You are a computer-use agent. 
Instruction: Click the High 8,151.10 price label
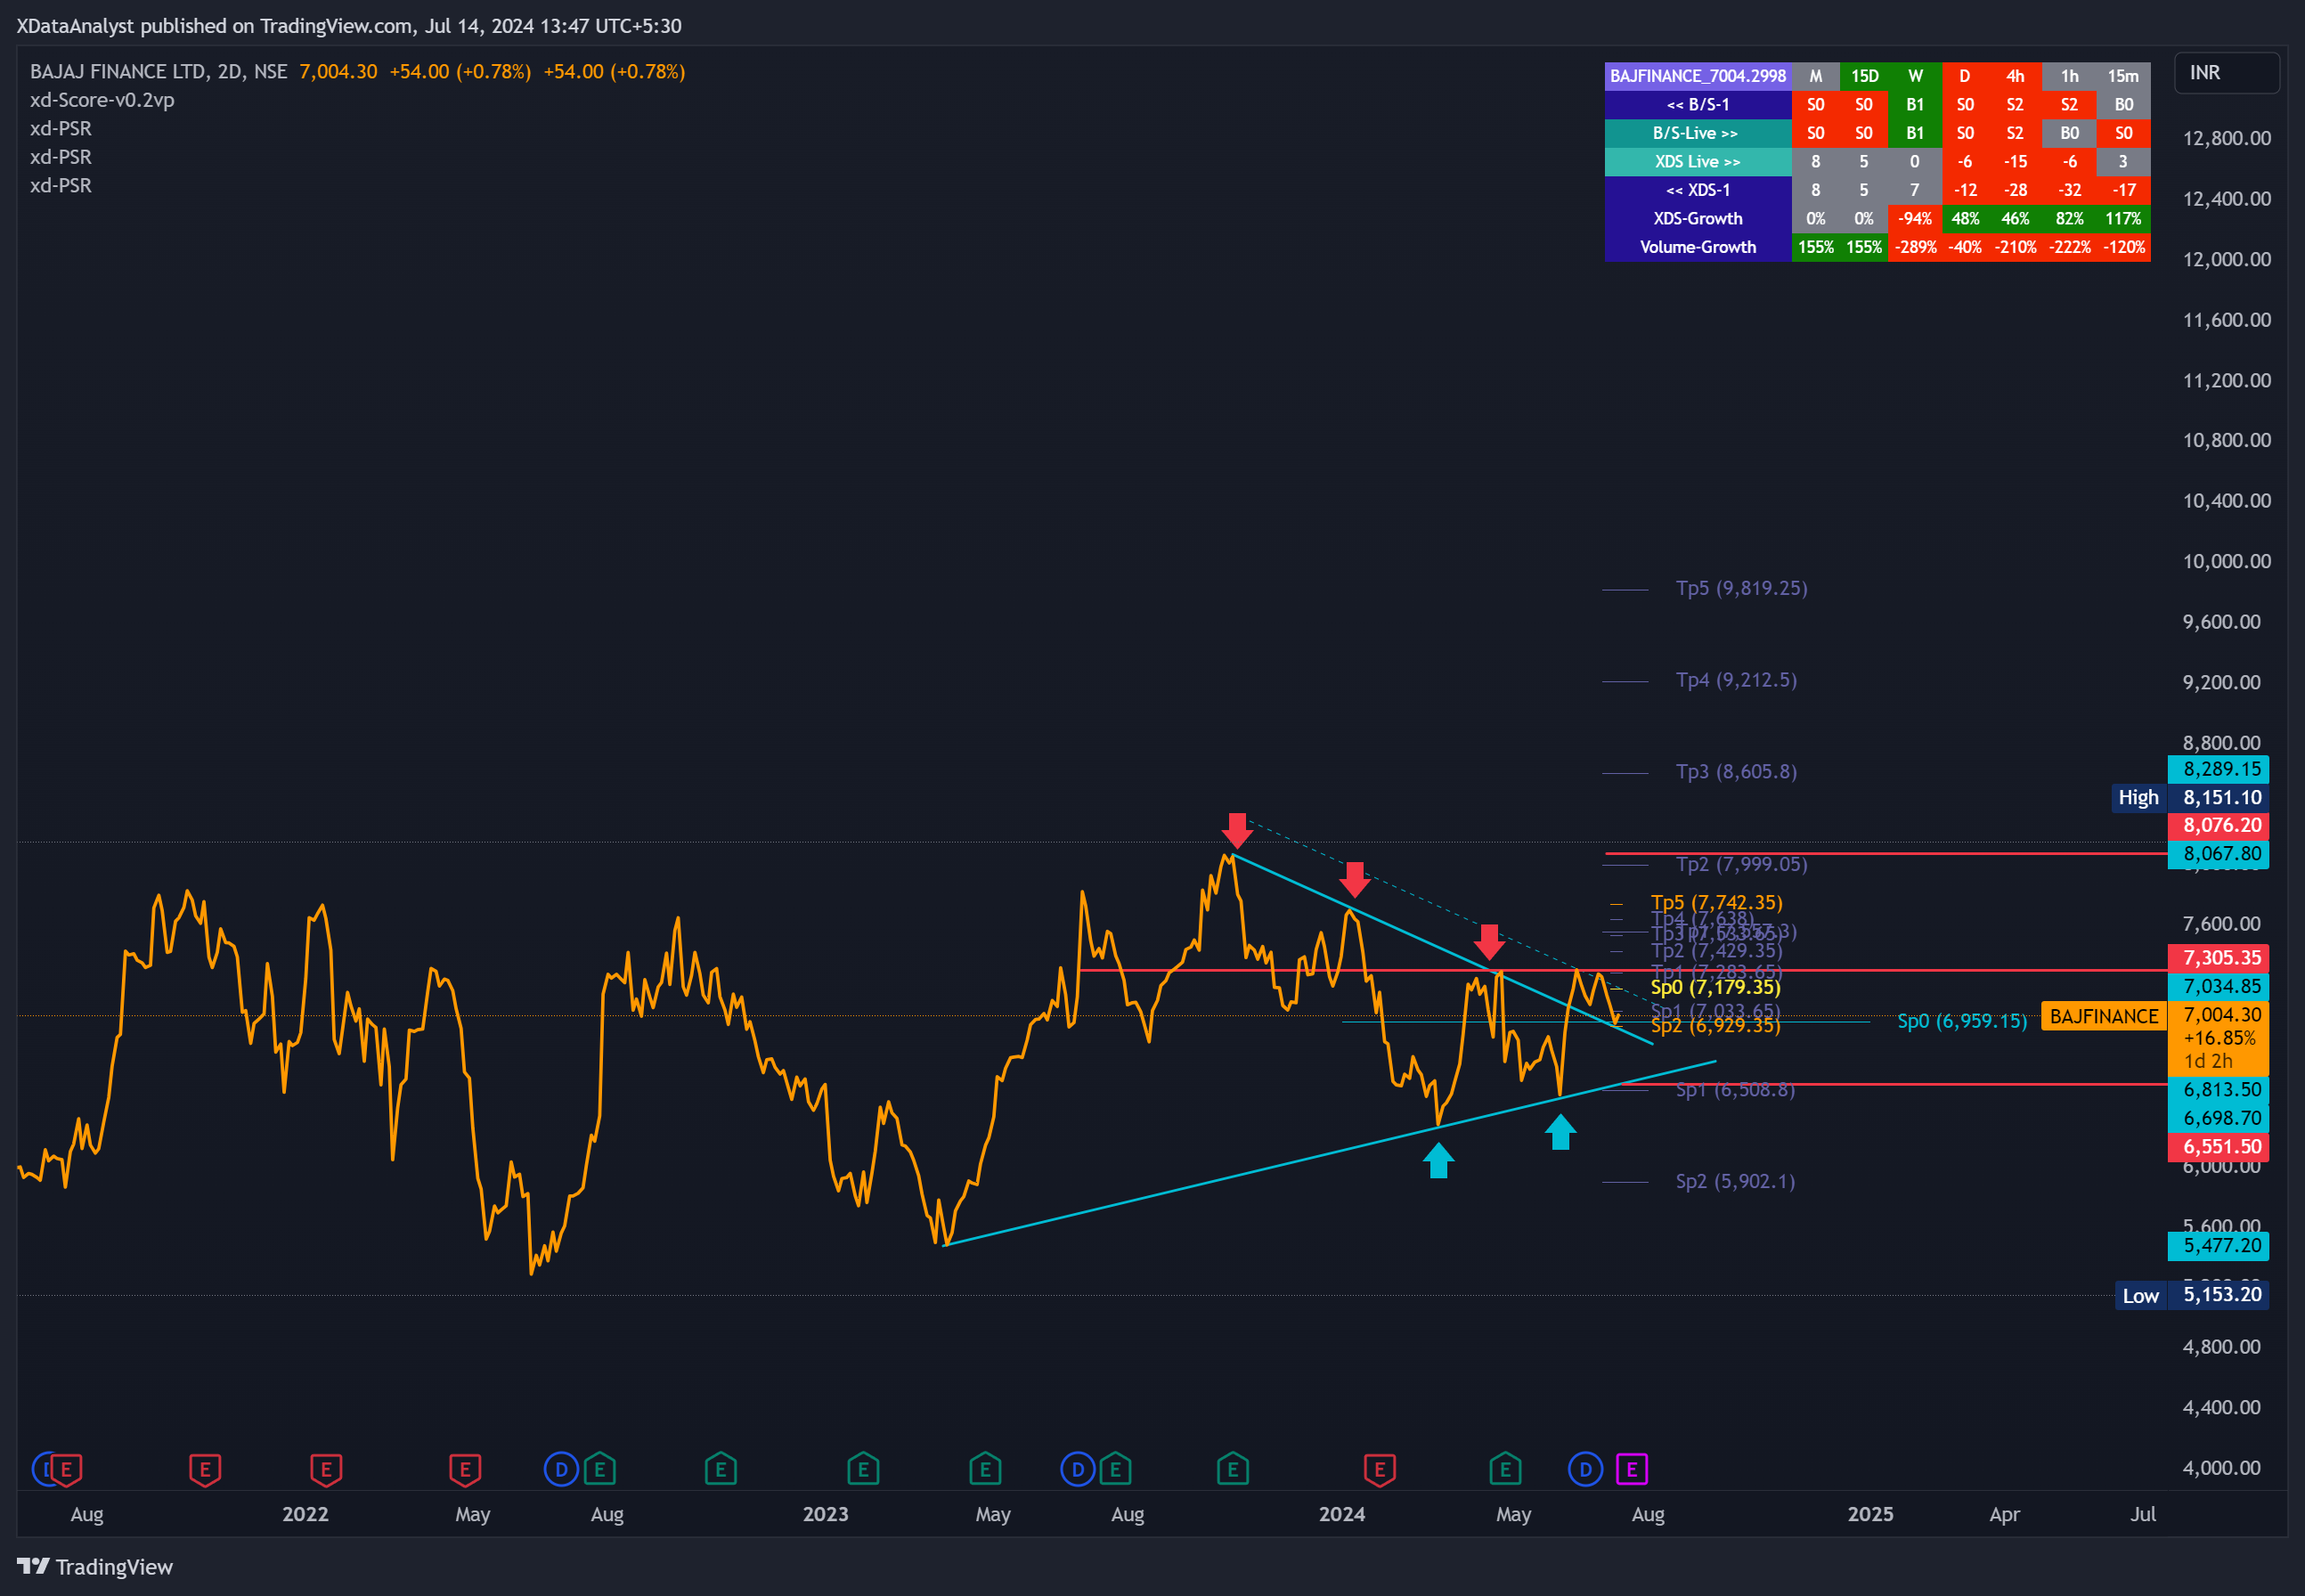click(x=2189, y=797)
